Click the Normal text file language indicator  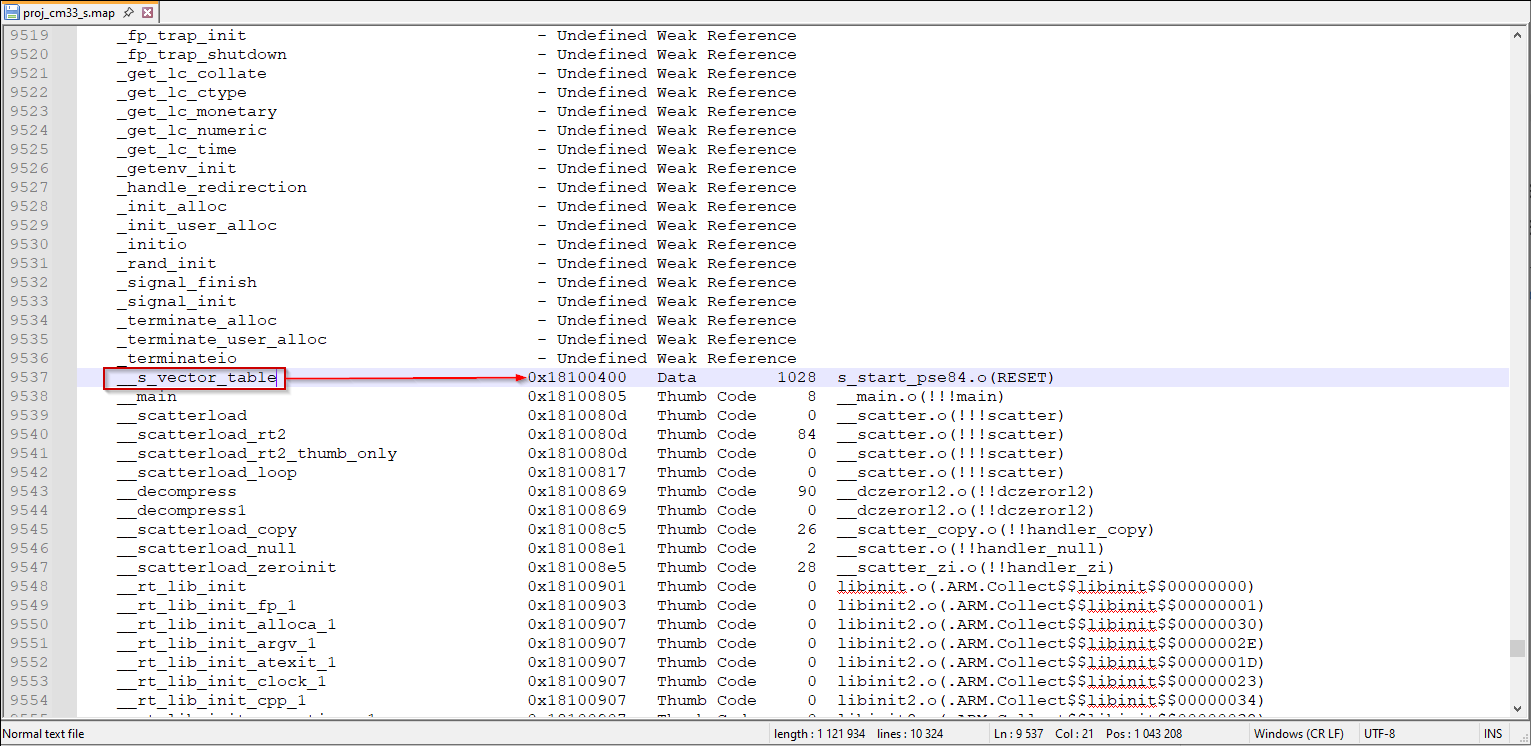[45, 734]
